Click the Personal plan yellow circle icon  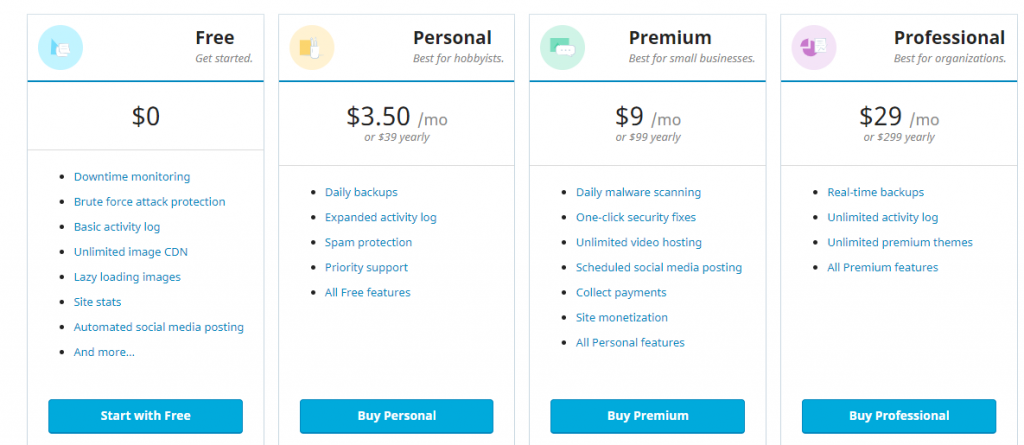click(x=311, y=47)
